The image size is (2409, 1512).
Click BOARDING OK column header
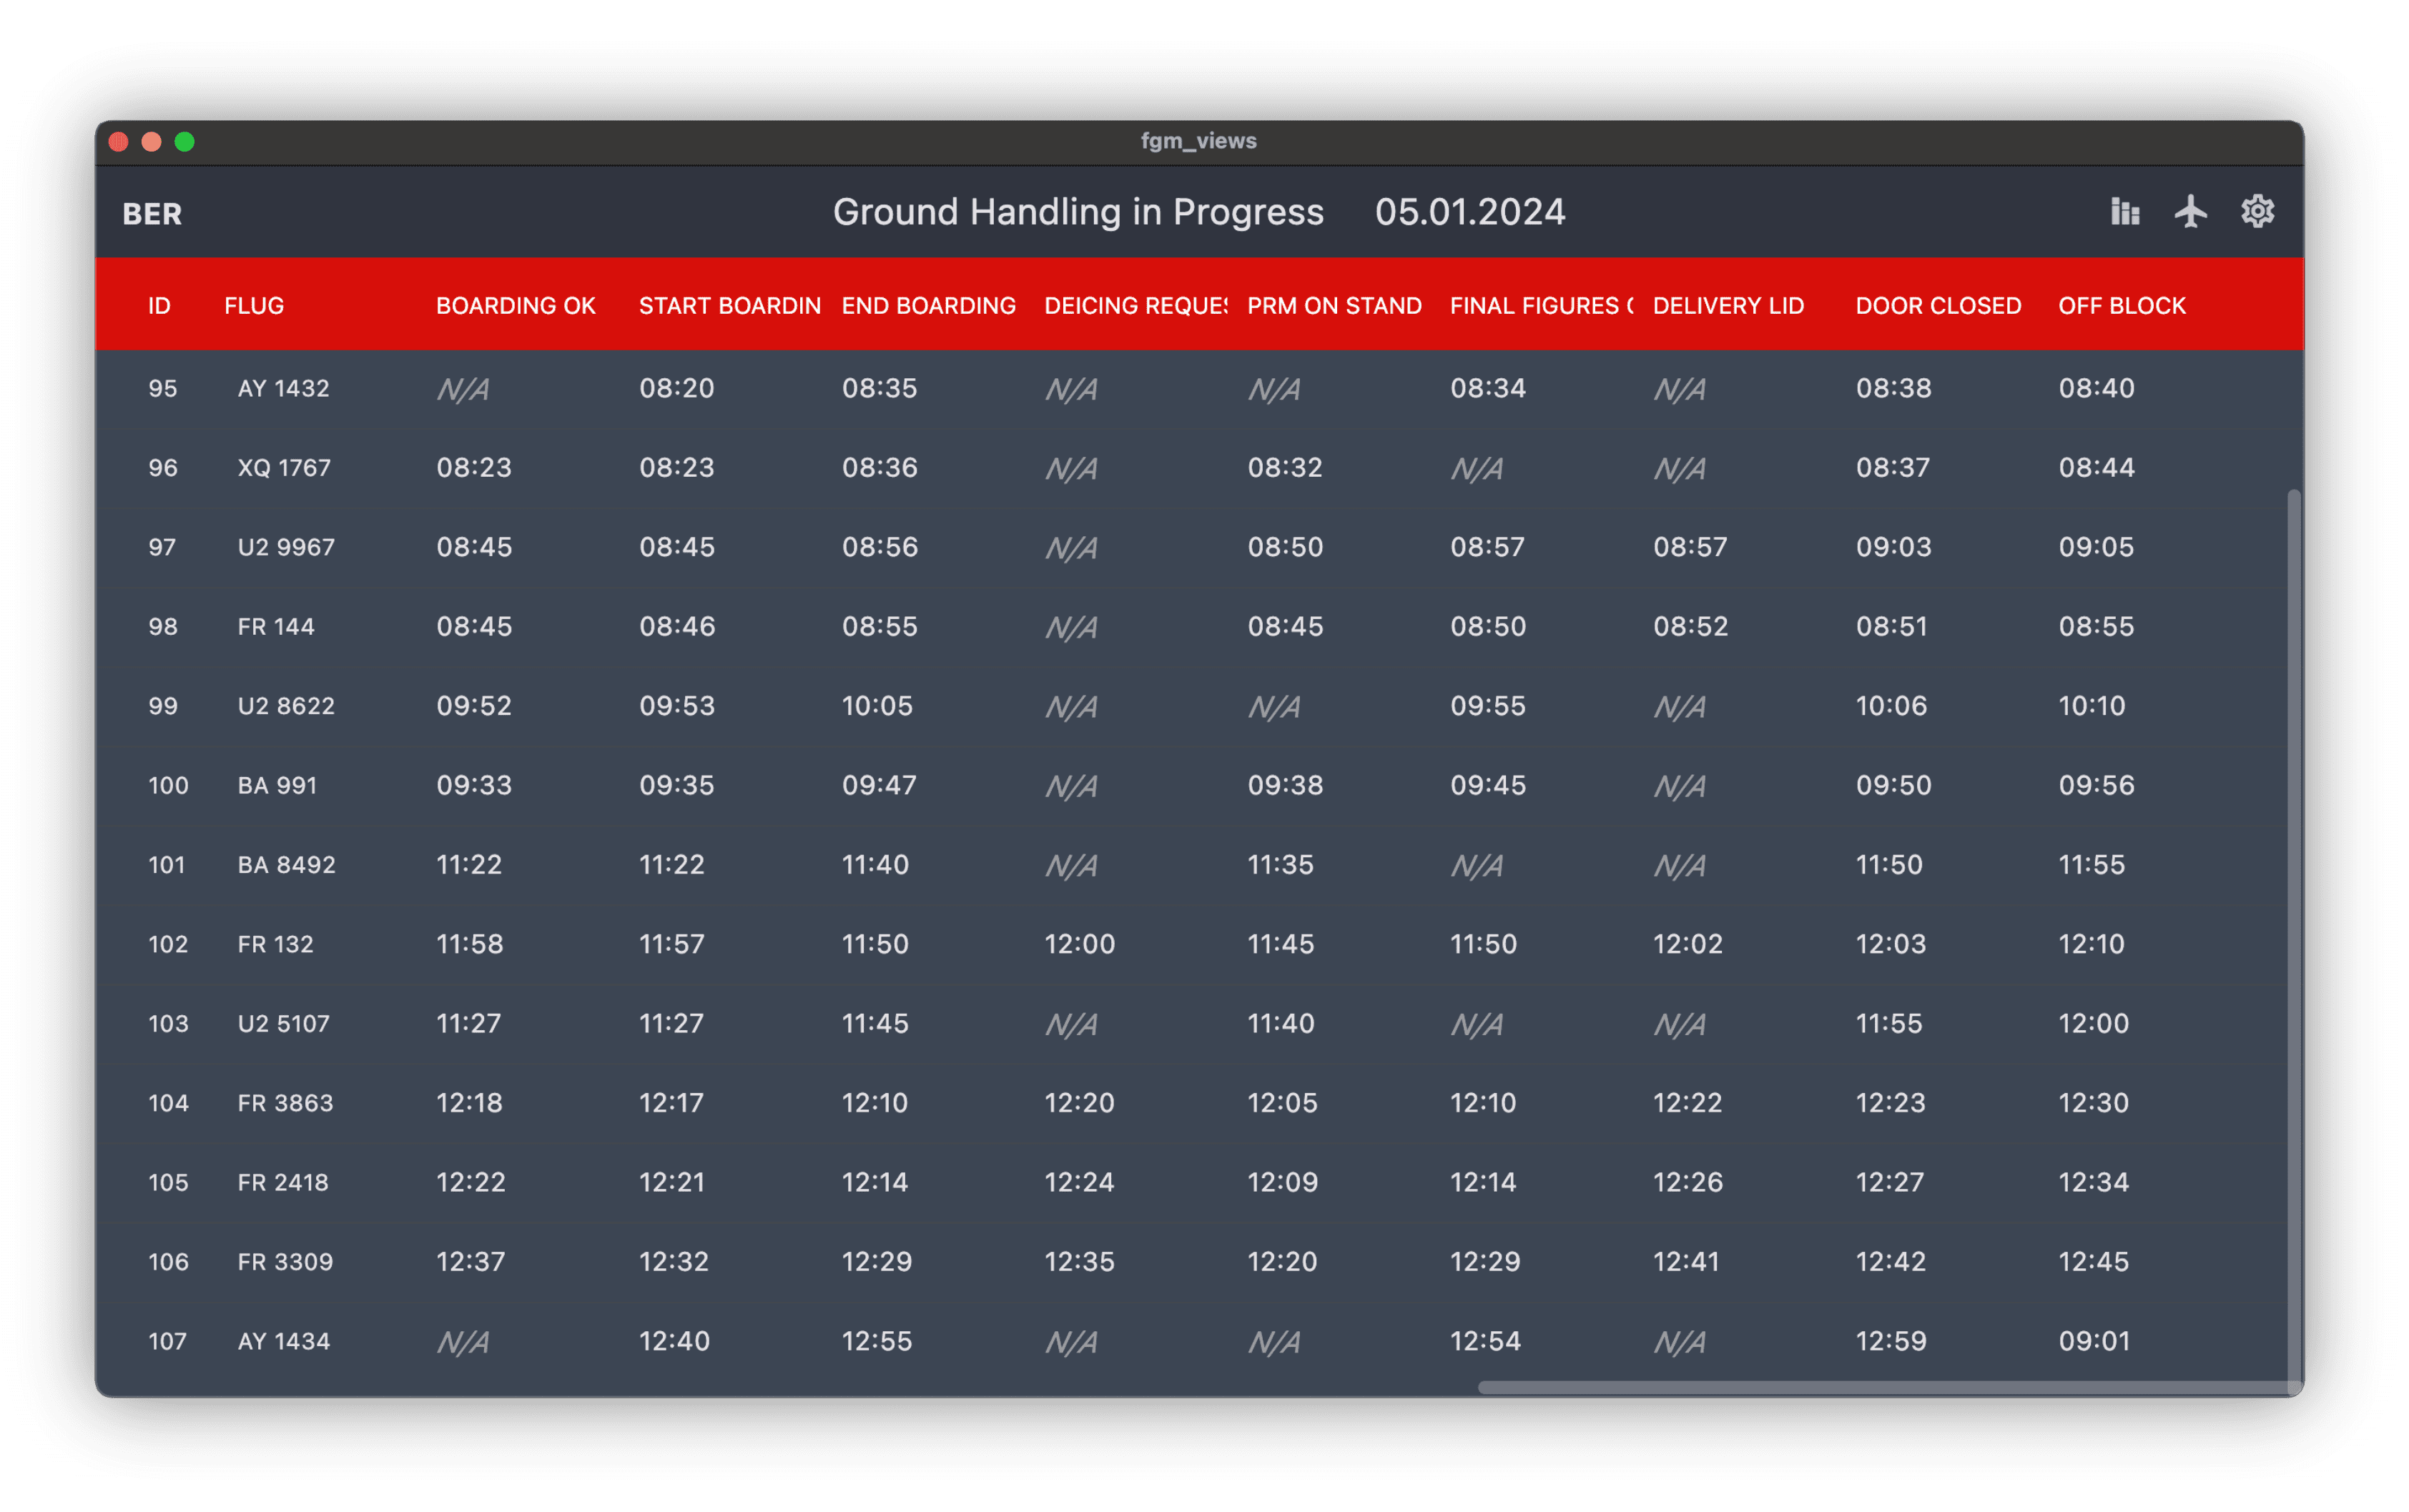click(516, 306)
